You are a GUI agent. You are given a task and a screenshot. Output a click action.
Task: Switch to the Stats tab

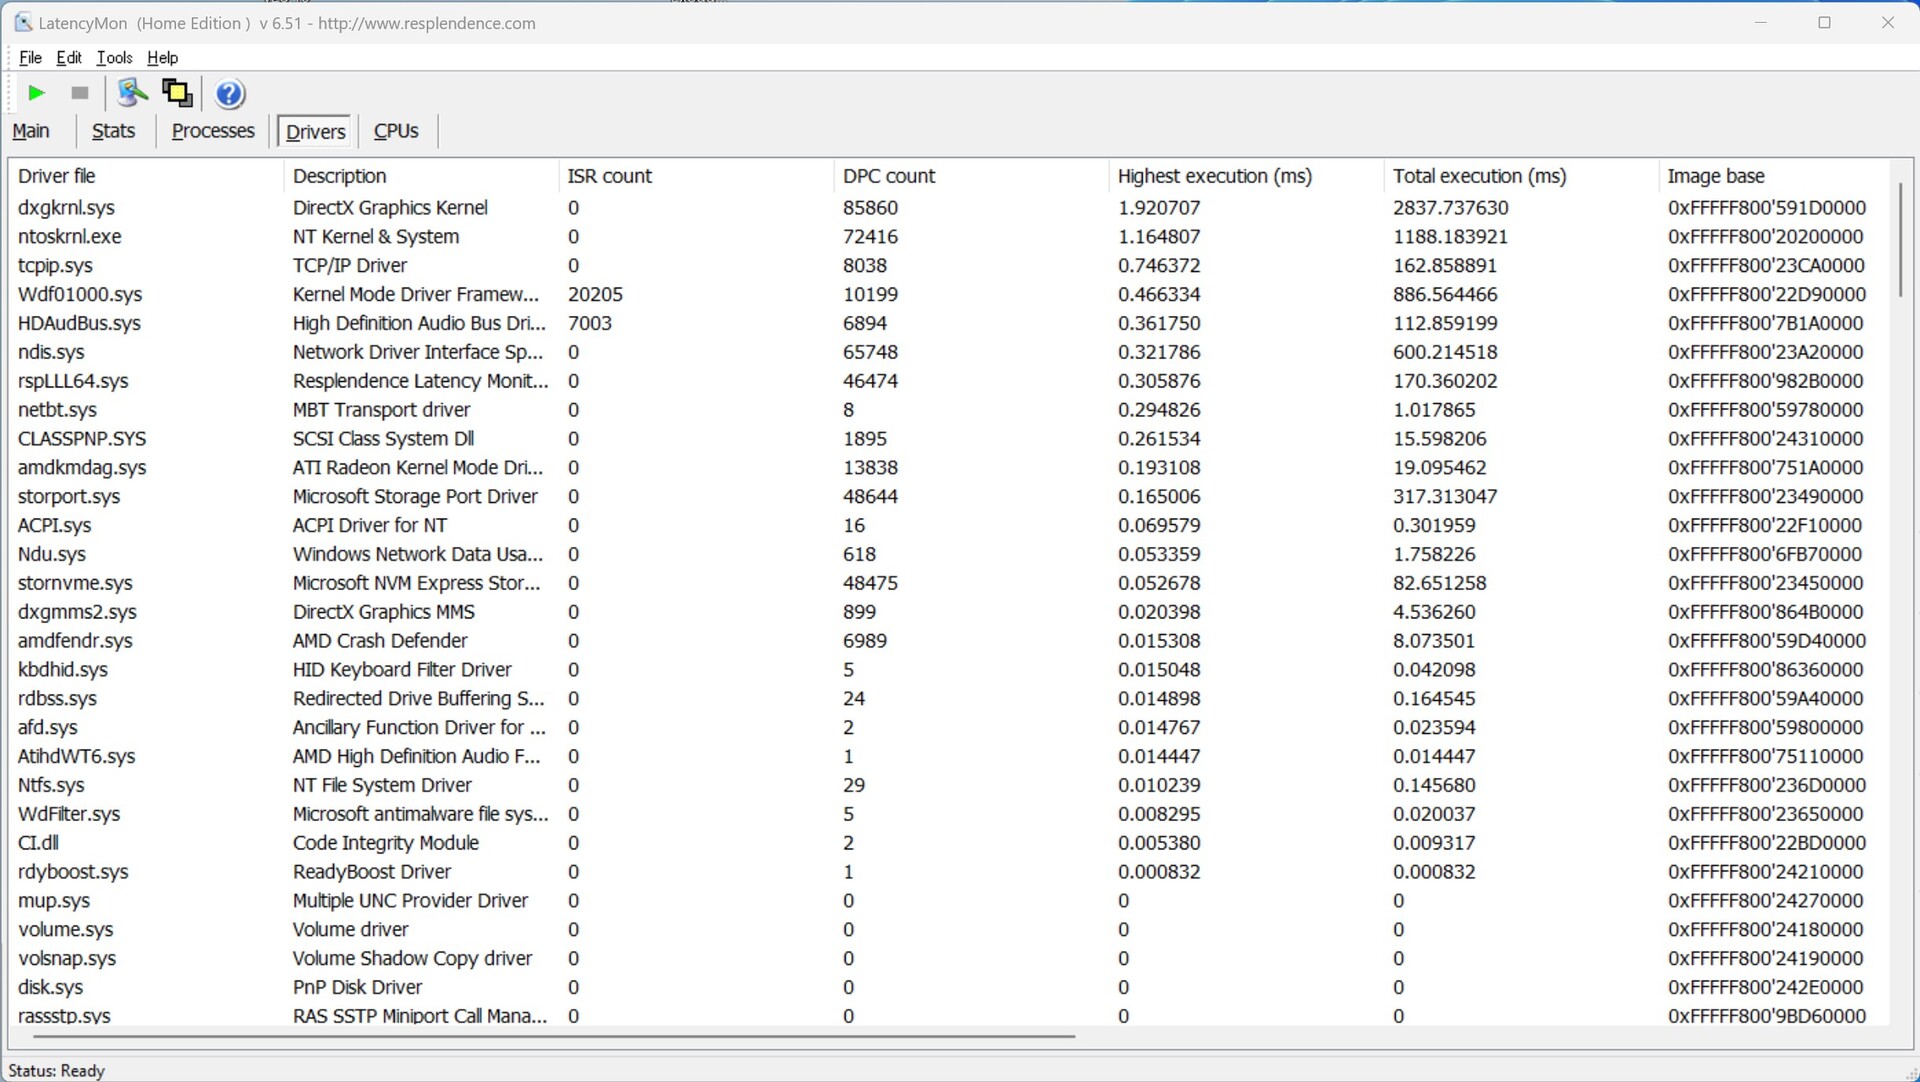pos(113,131)
